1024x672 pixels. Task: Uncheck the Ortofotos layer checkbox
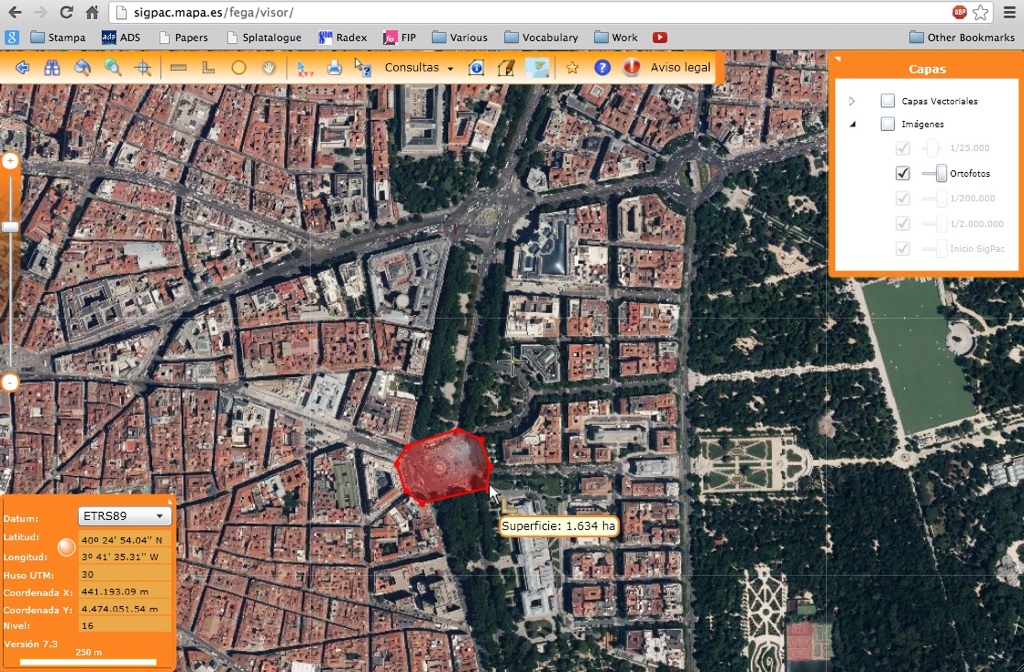(903, 173)
